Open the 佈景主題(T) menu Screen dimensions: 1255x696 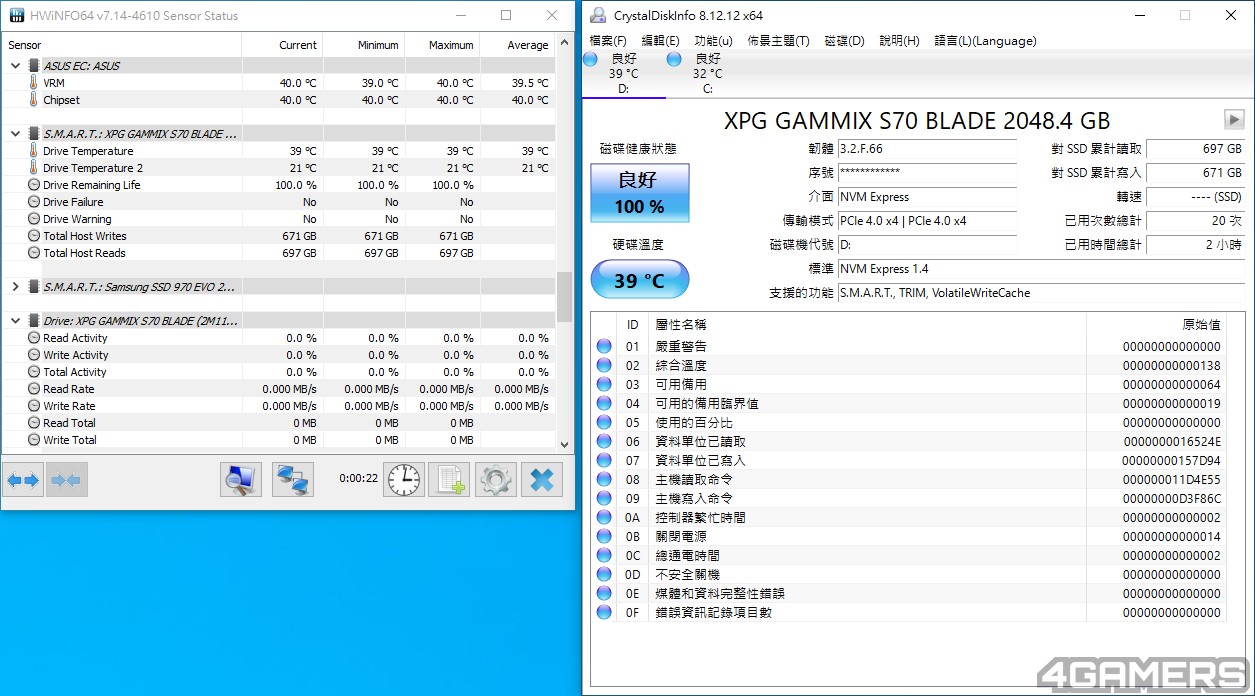(x=778, y=41)
